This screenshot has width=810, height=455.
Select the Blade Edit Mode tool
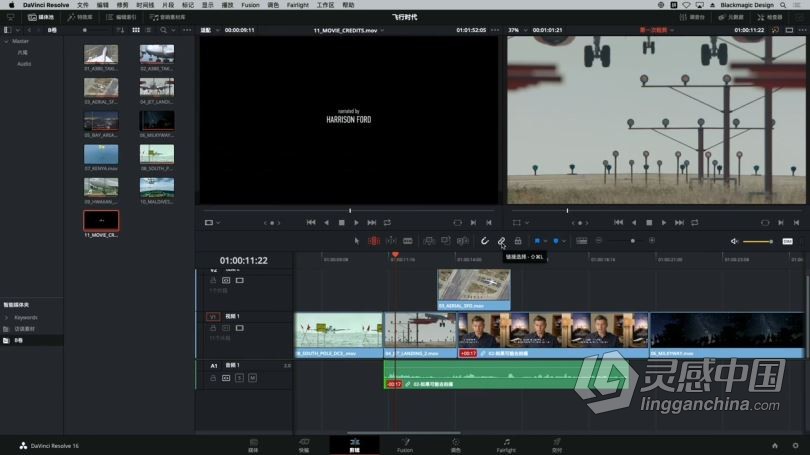(408, 241)
